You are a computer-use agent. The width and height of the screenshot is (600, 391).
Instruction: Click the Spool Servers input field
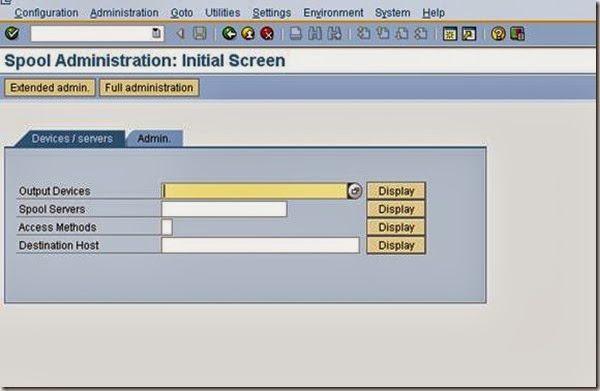click(x=224, y=209)
